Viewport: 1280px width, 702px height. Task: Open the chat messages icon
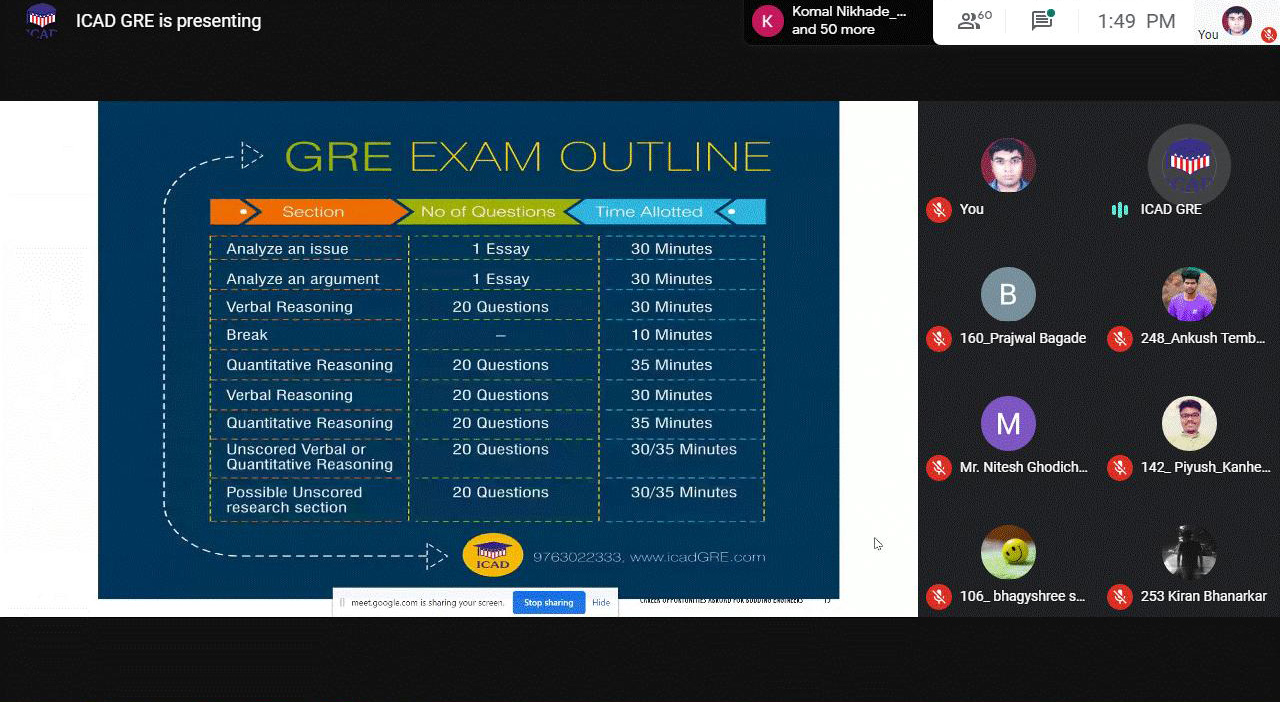[1043, 21]
